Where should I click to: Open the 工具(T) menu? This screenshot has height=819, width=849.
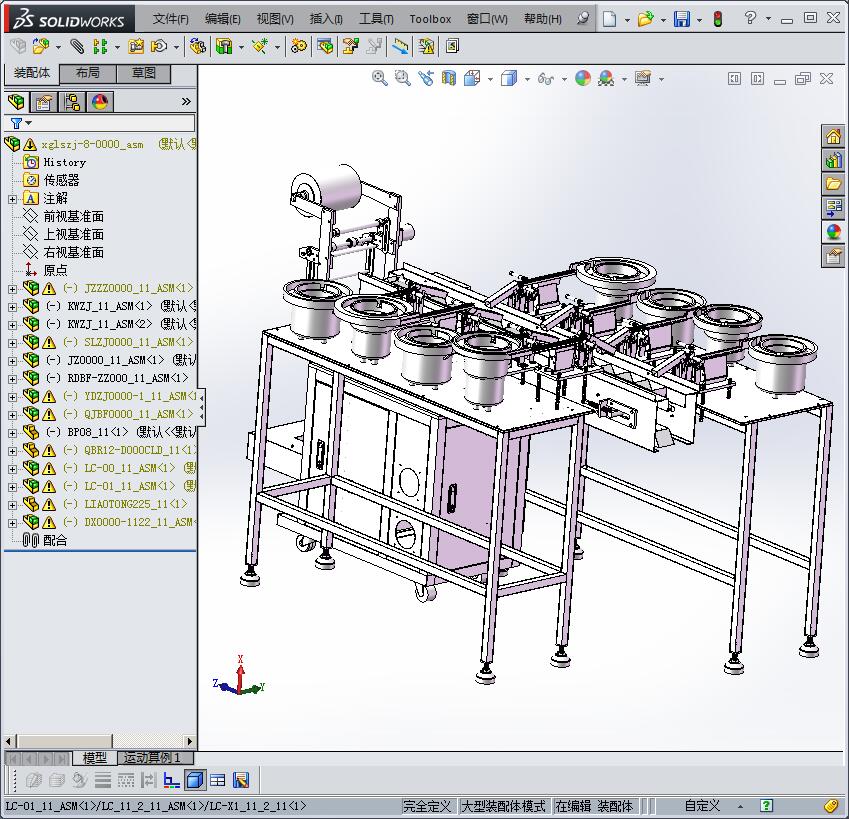pos(376,19)
